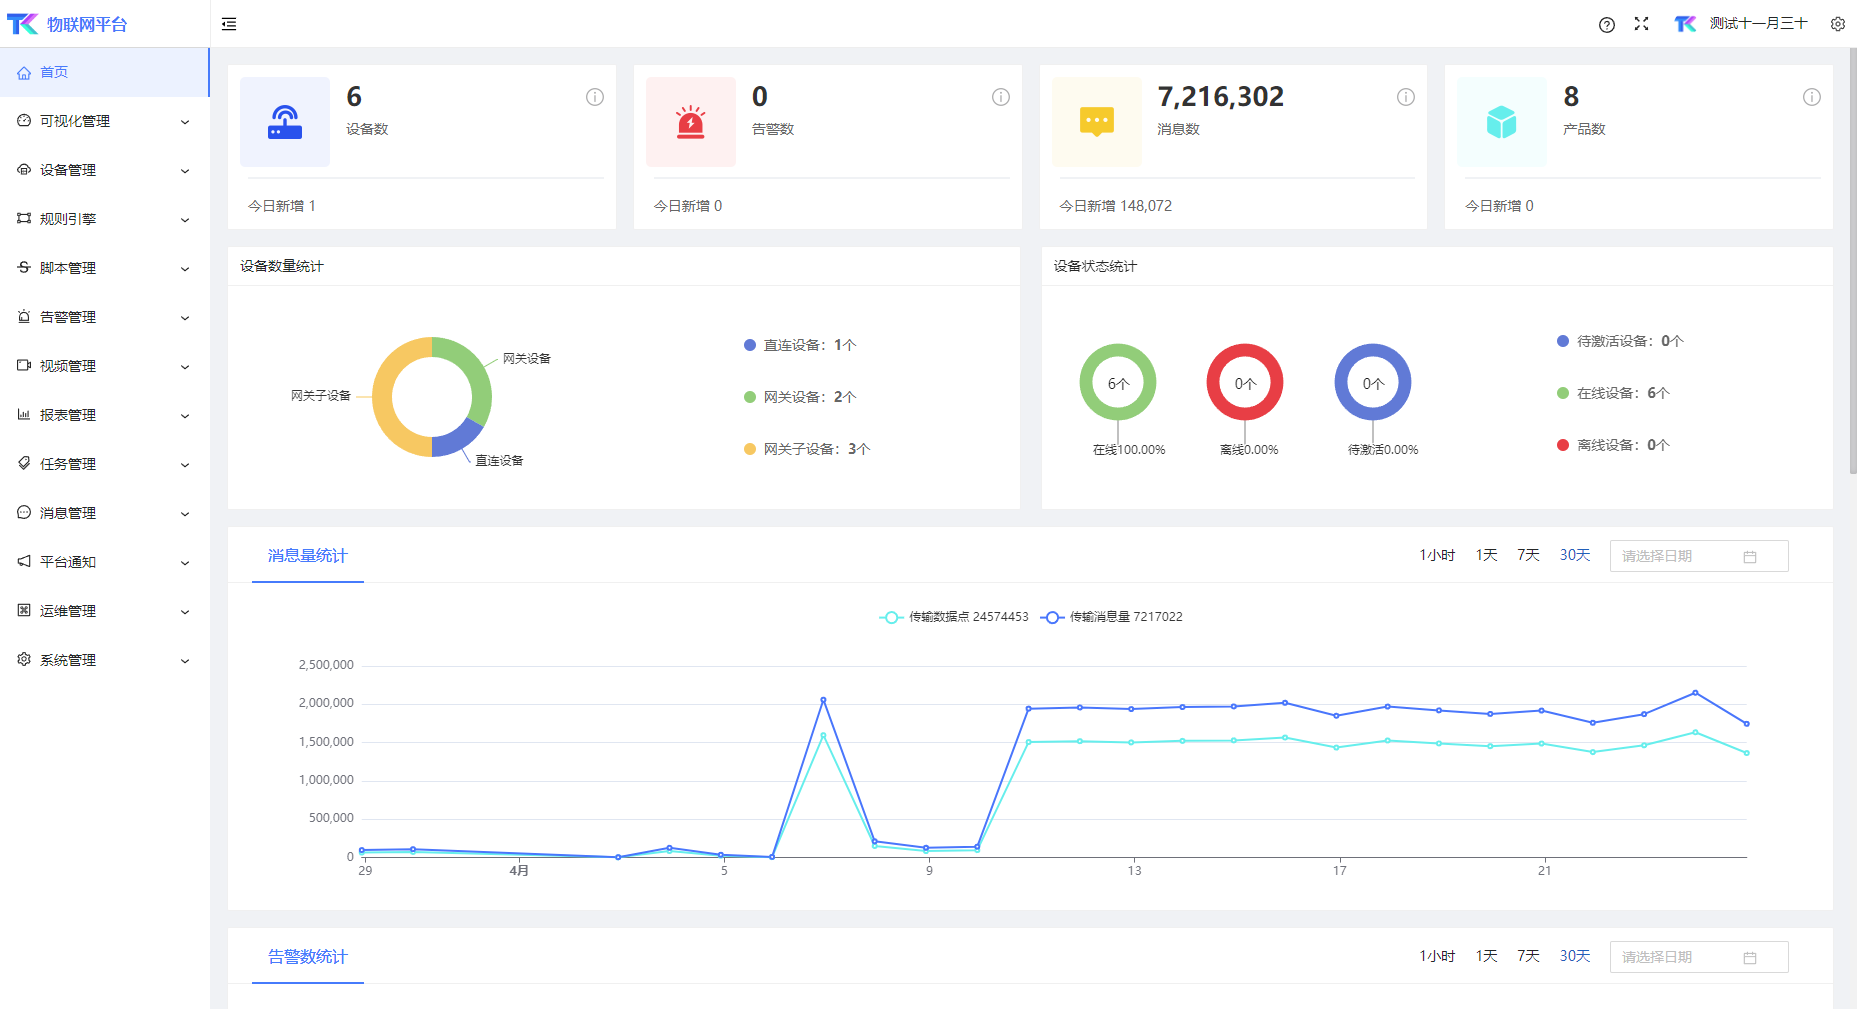This screenshot has width=1857, height=1009.
Task: Toggle 在线设备 legend in status chart
Action: pyautogui.click(x=1613, y=393)
